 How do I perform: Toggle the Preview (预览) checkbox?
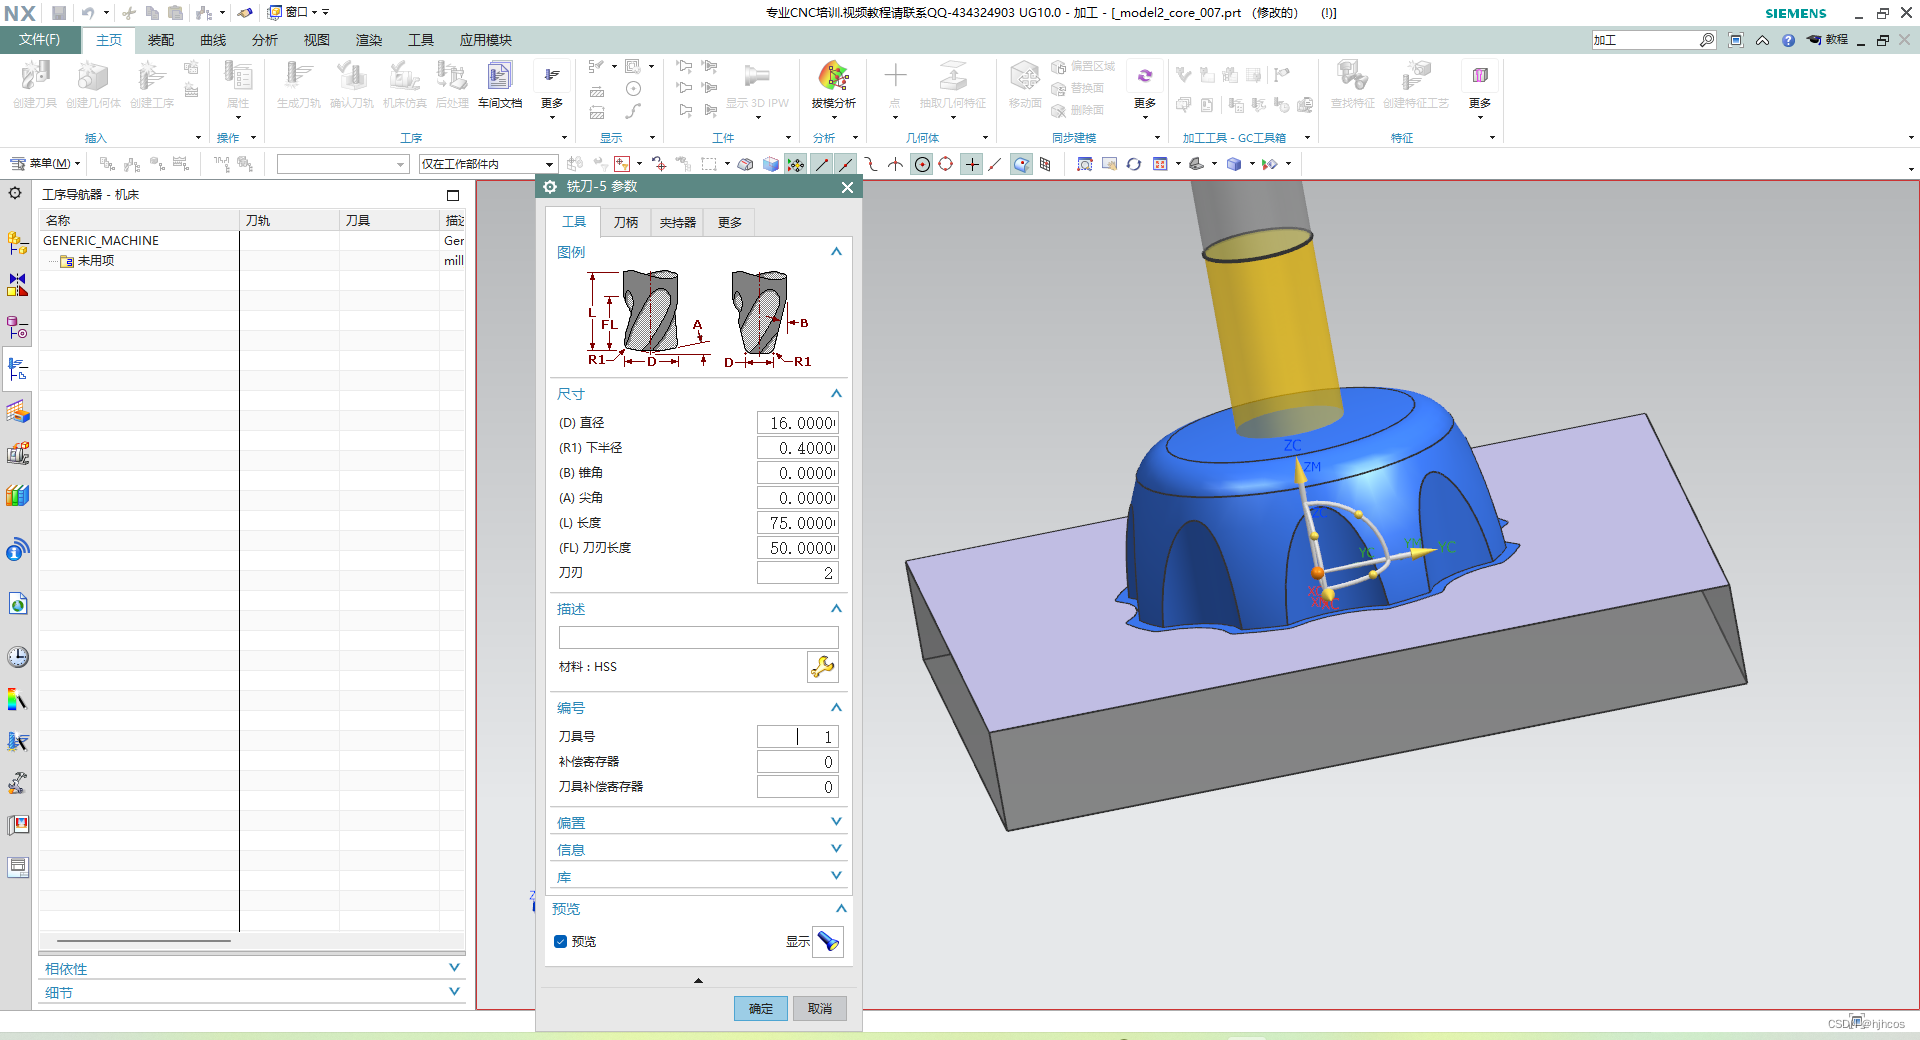(561, 942)
